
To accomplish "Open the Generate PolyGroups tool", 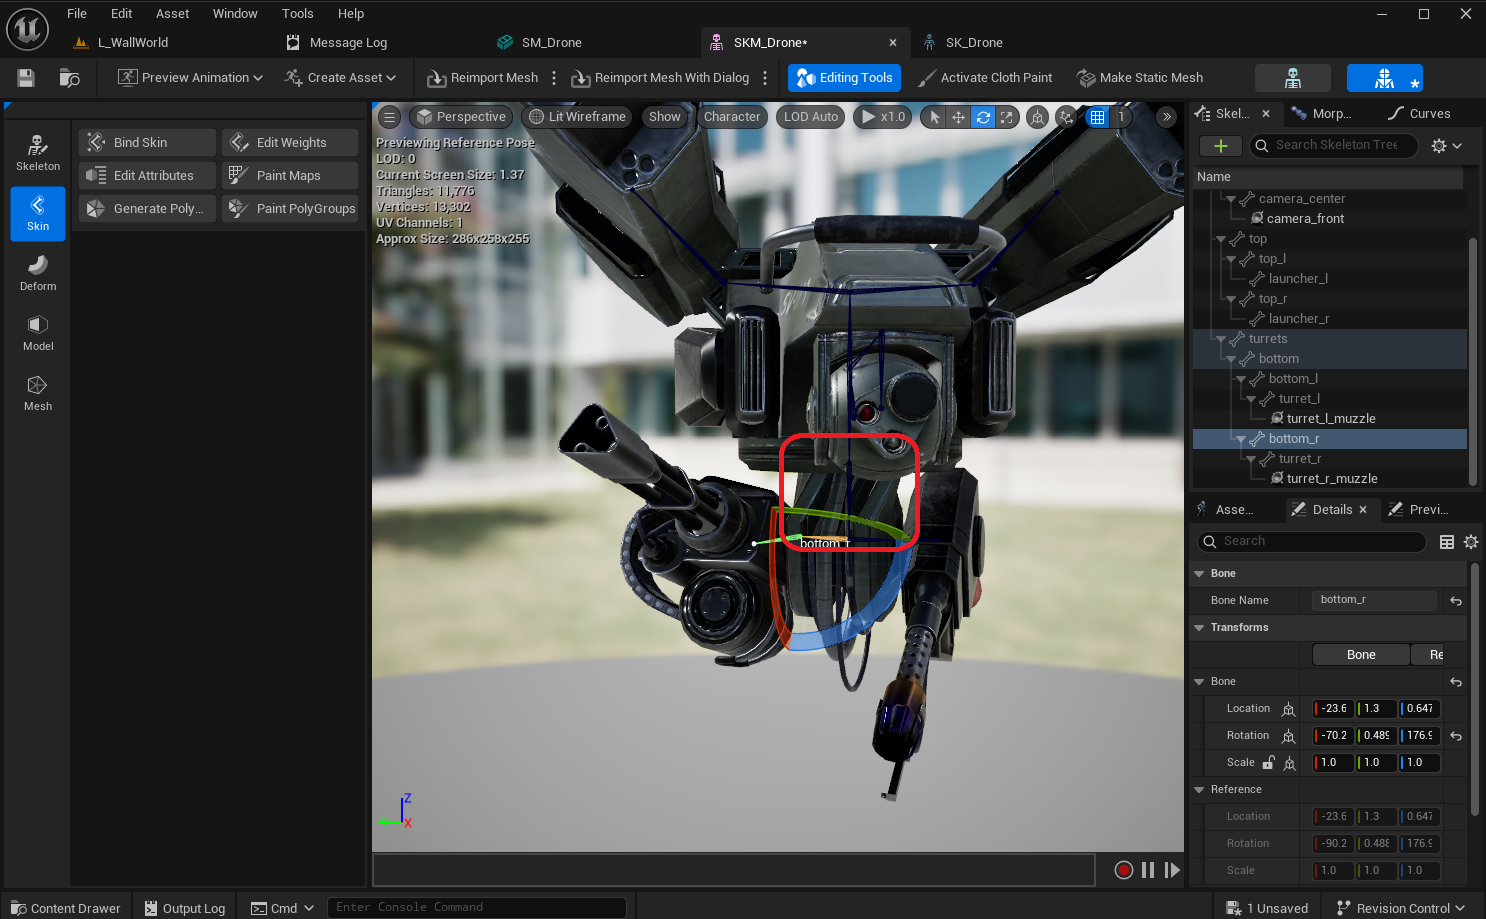I will pos(147,209).
